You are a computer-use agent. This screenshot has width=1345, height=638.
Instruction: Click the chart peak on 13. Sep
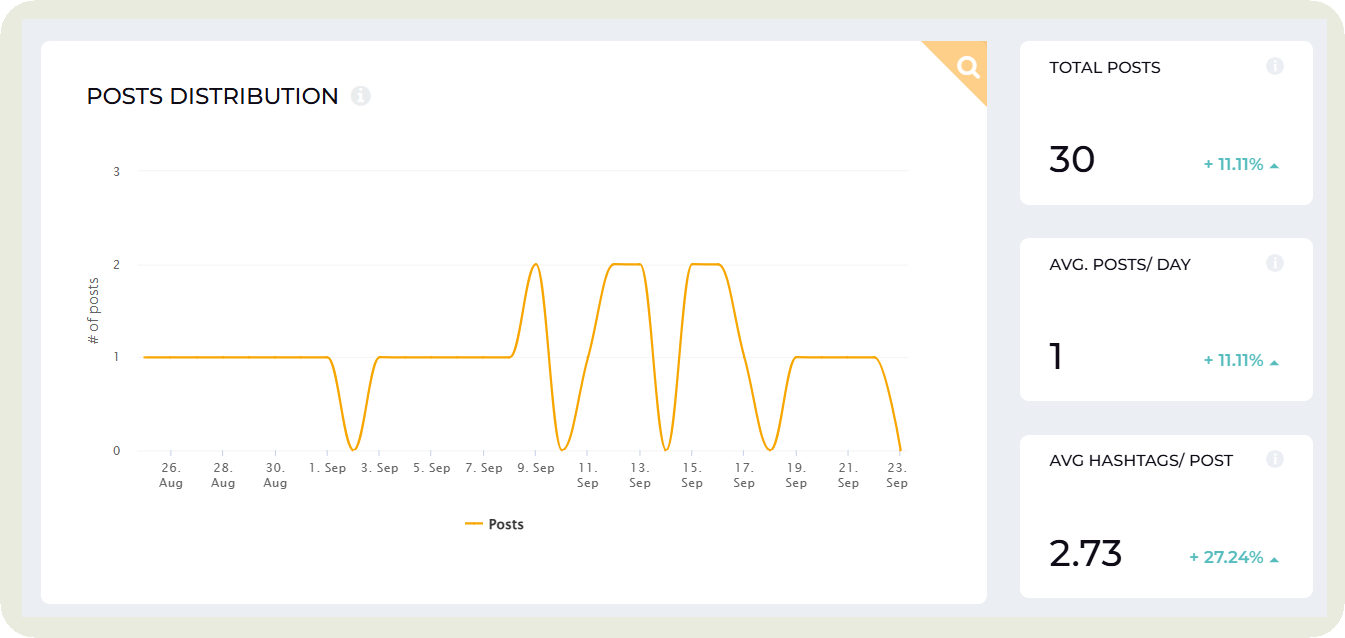click(x=630, y=263)
